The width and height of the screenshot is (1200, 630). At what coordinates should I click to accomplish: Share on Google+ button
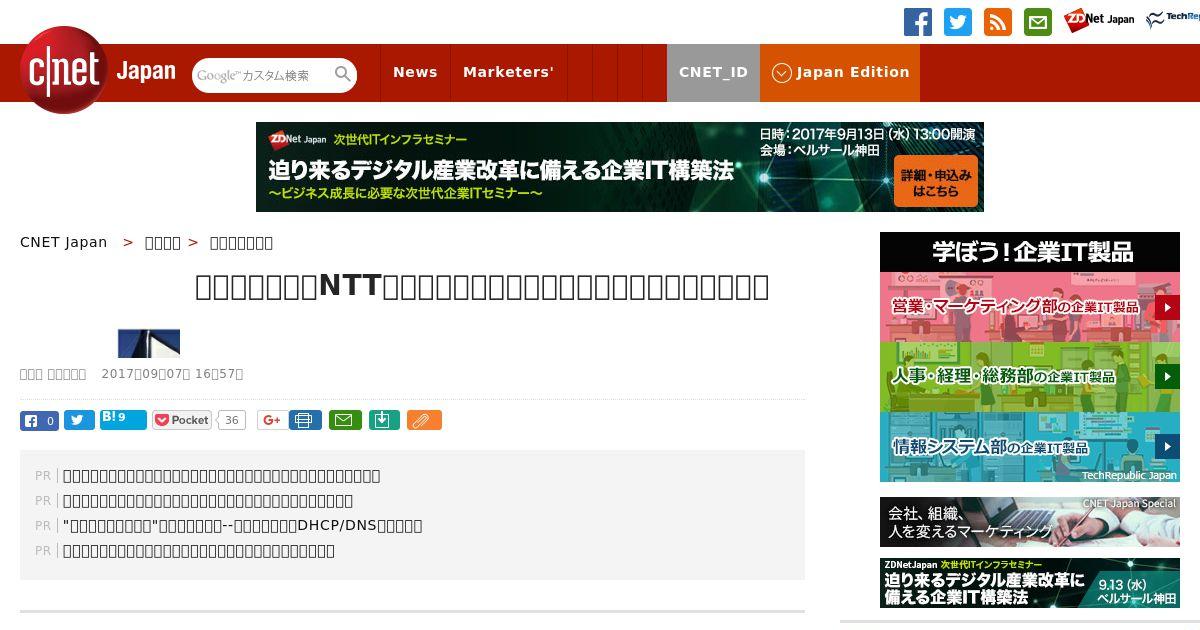pos(270,420)
